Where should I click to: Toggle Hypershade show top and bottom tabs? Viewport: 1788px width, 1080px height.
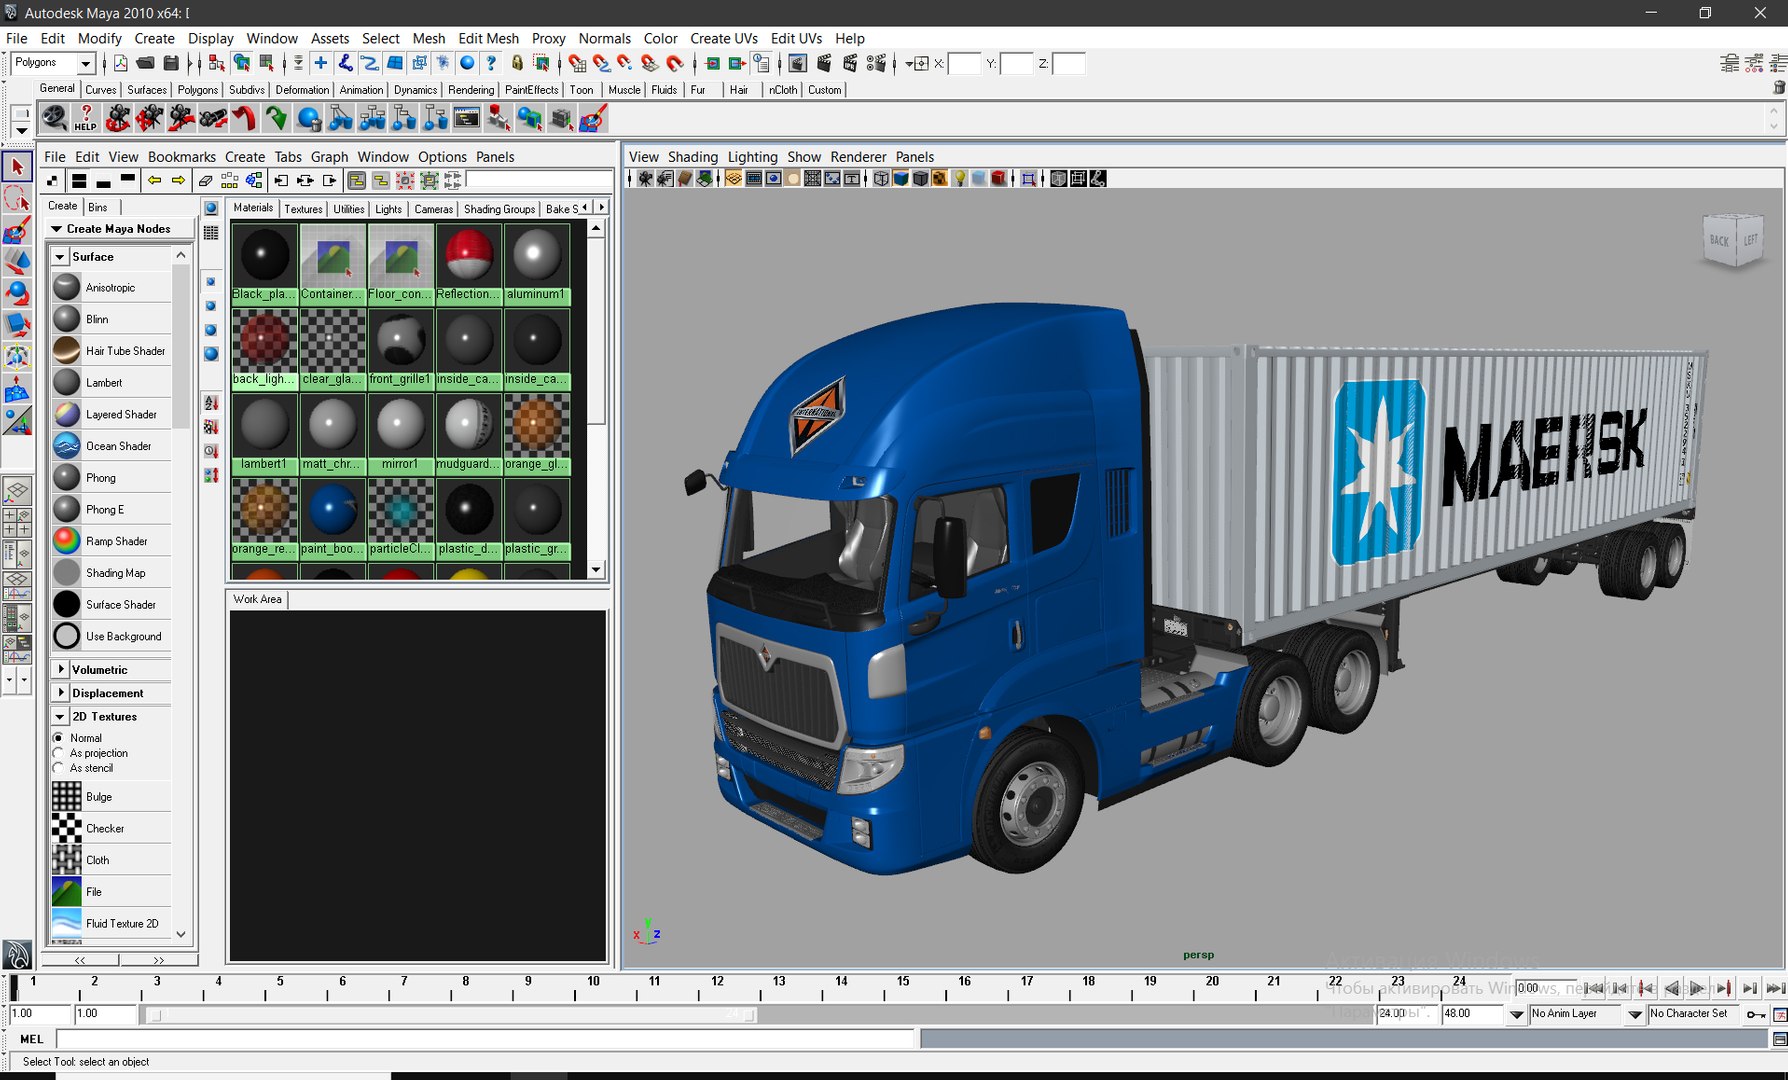coord(79,180)
